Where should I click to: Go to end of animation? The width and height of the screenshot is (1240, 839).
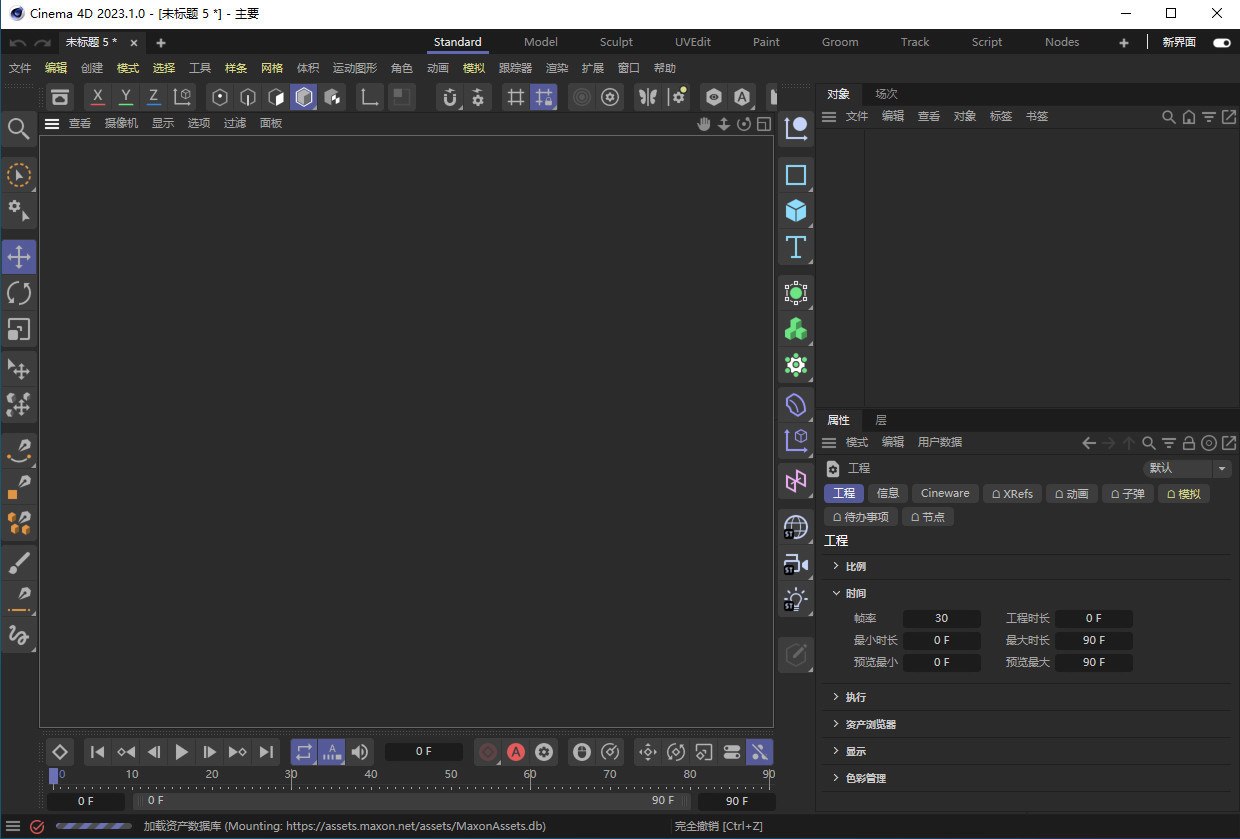click(x=266, y=752)
